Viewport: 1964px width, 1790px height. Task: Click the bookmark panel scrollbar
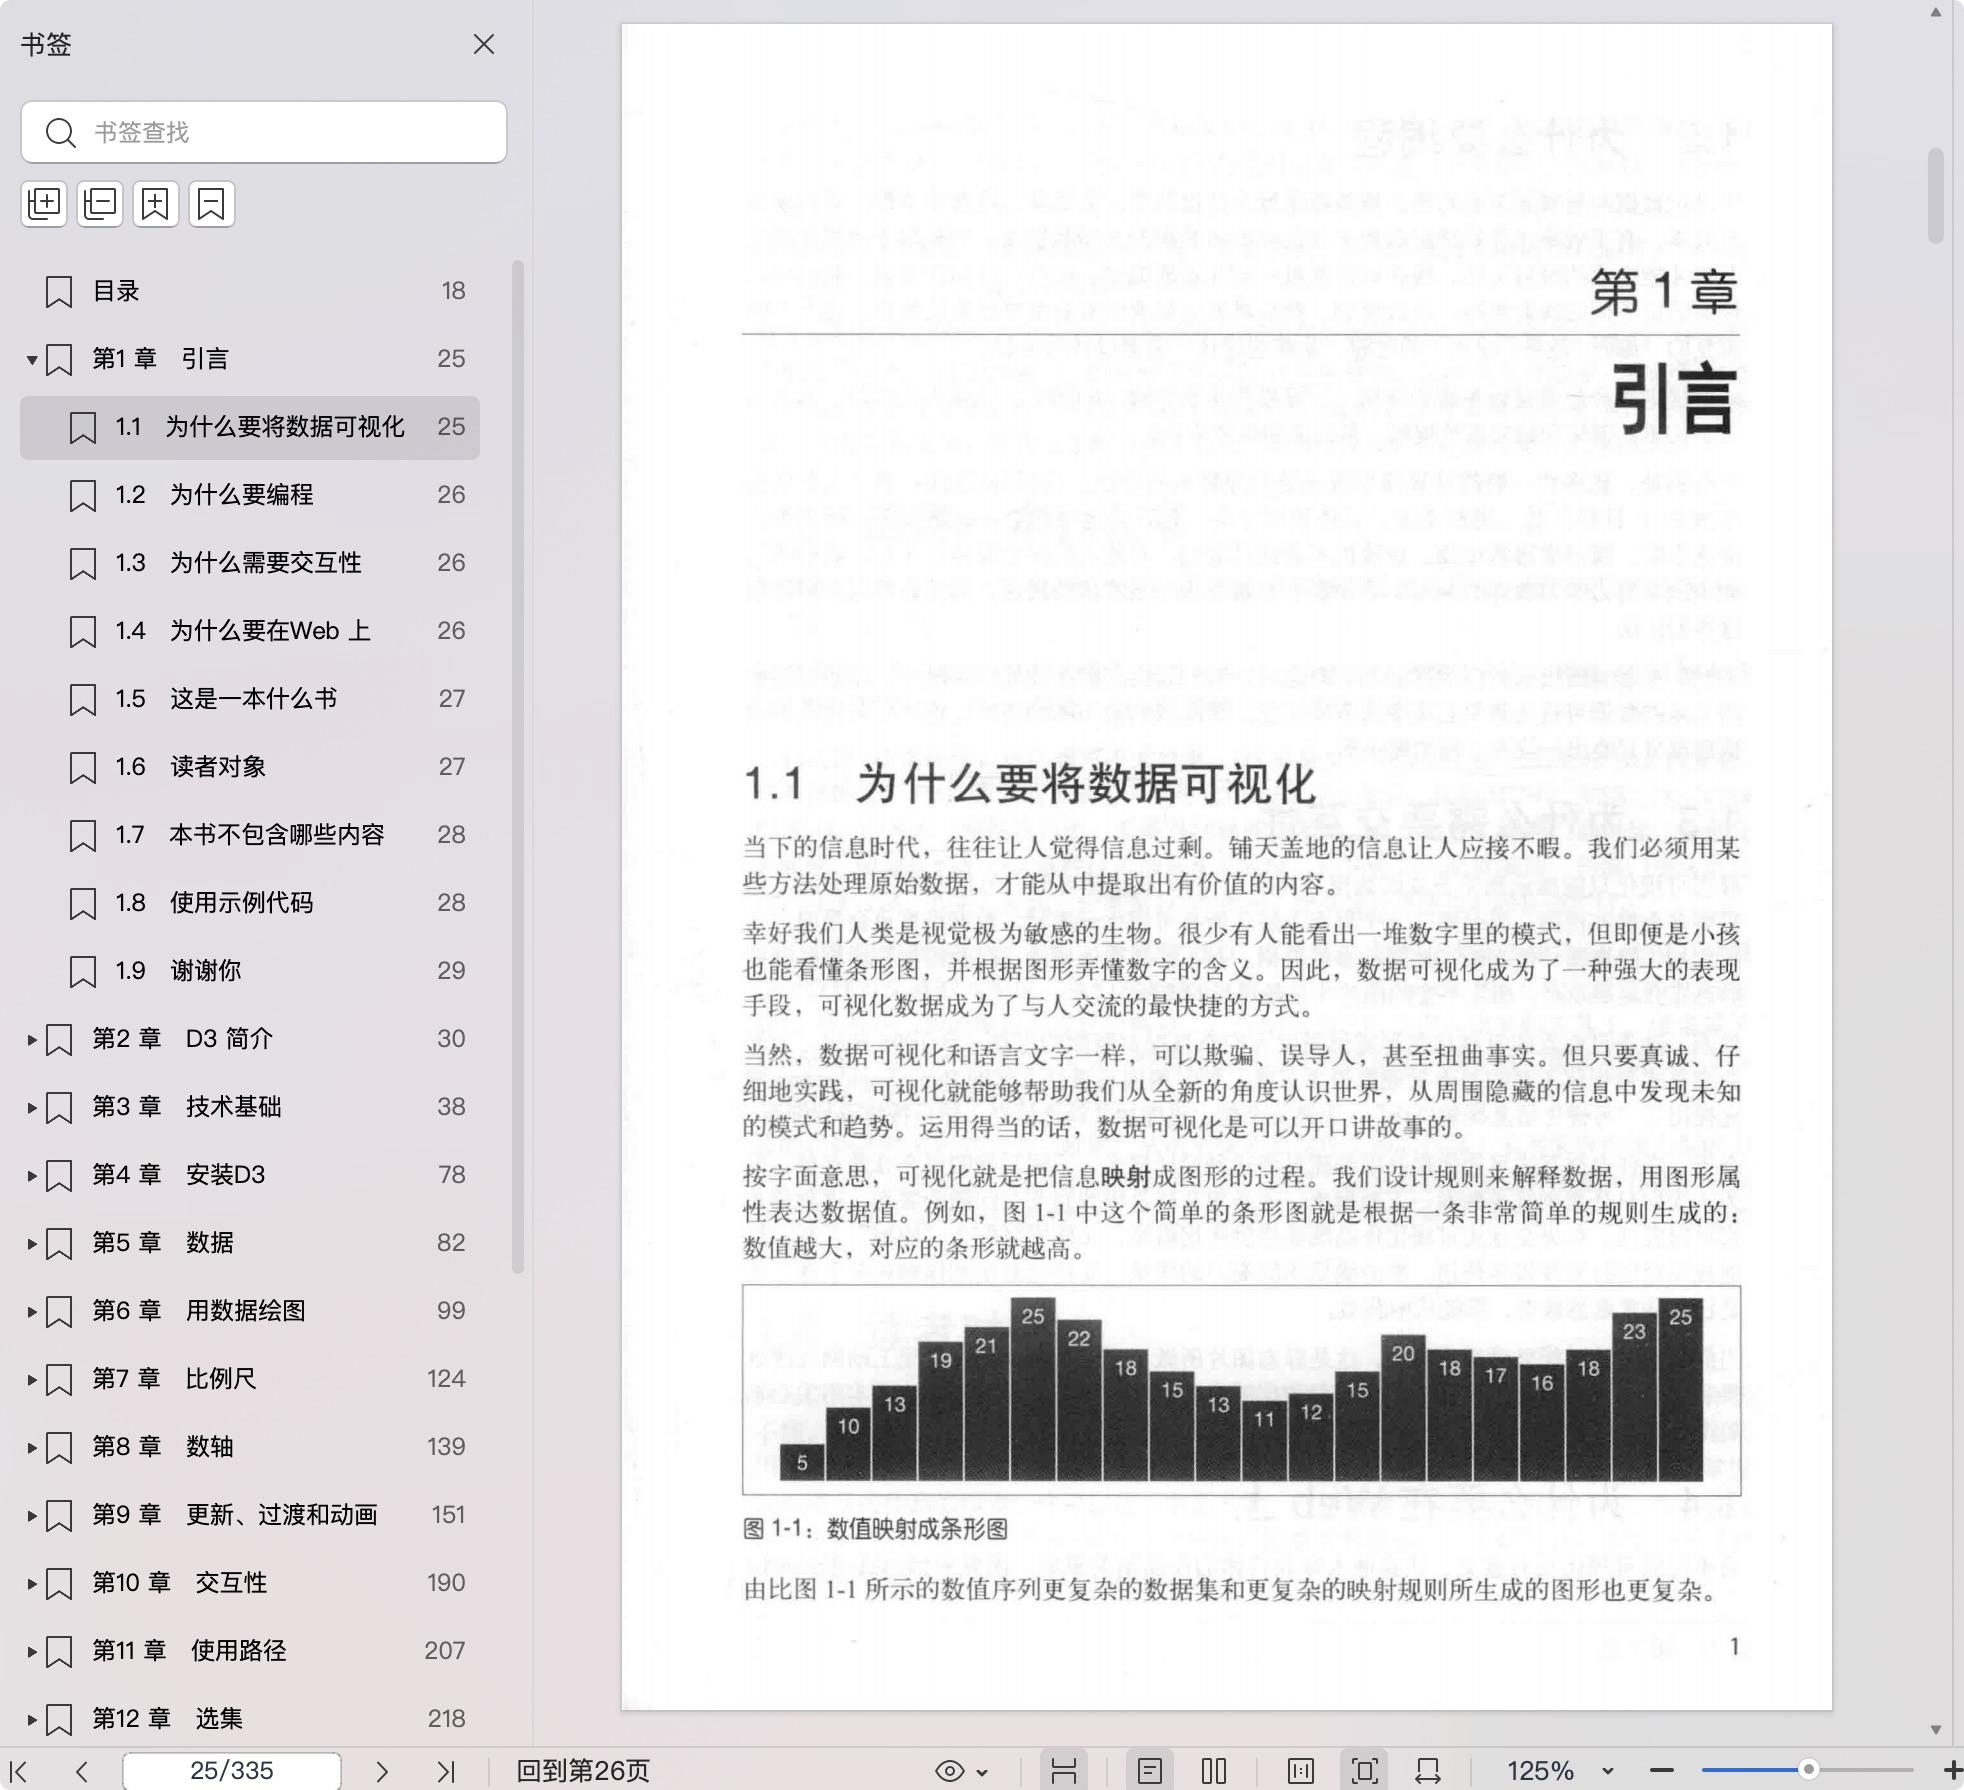[518, 767]
